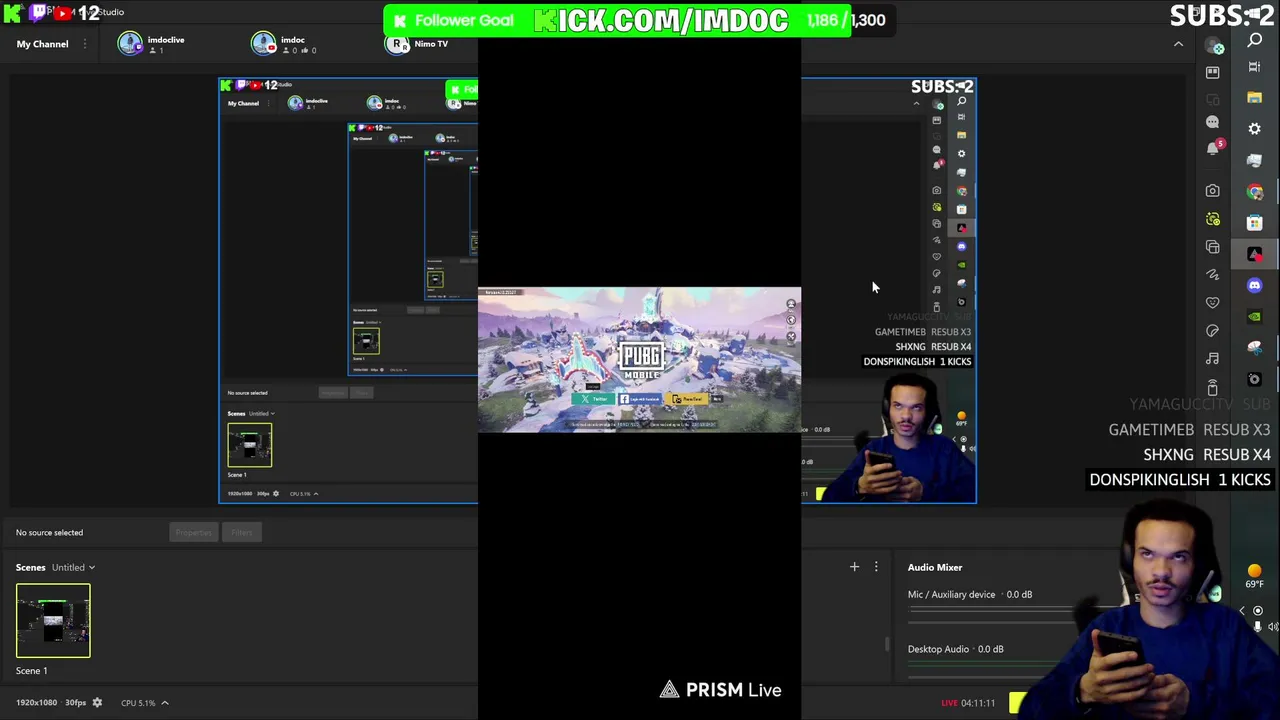
Task: Expand the CPU 5.1% stats arrow
Action: [165, 703]
